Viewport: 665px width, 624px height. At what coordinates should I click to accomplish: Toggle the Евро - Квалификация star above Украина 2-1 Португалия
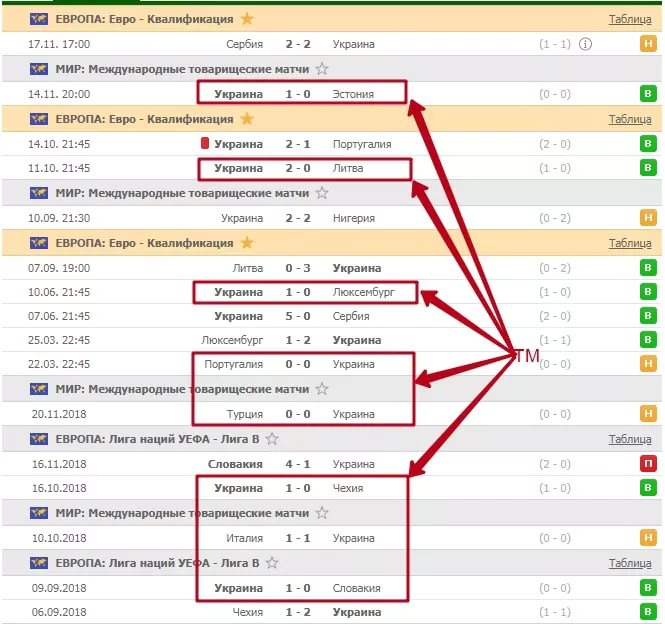coord(247,119)
